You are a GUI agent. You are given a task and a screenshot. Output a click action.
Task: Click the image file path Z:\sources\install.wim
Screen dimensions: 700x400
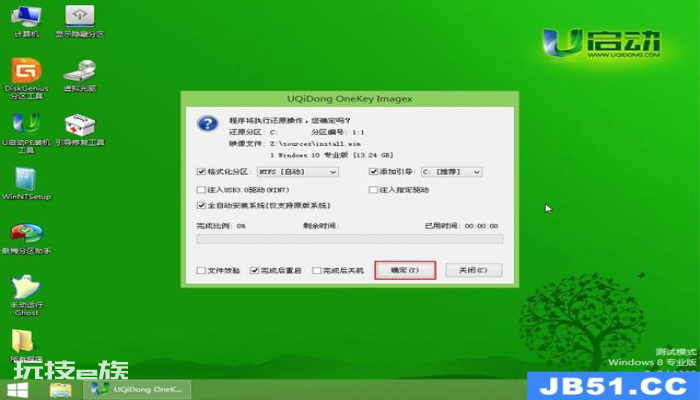pos(315,144)
